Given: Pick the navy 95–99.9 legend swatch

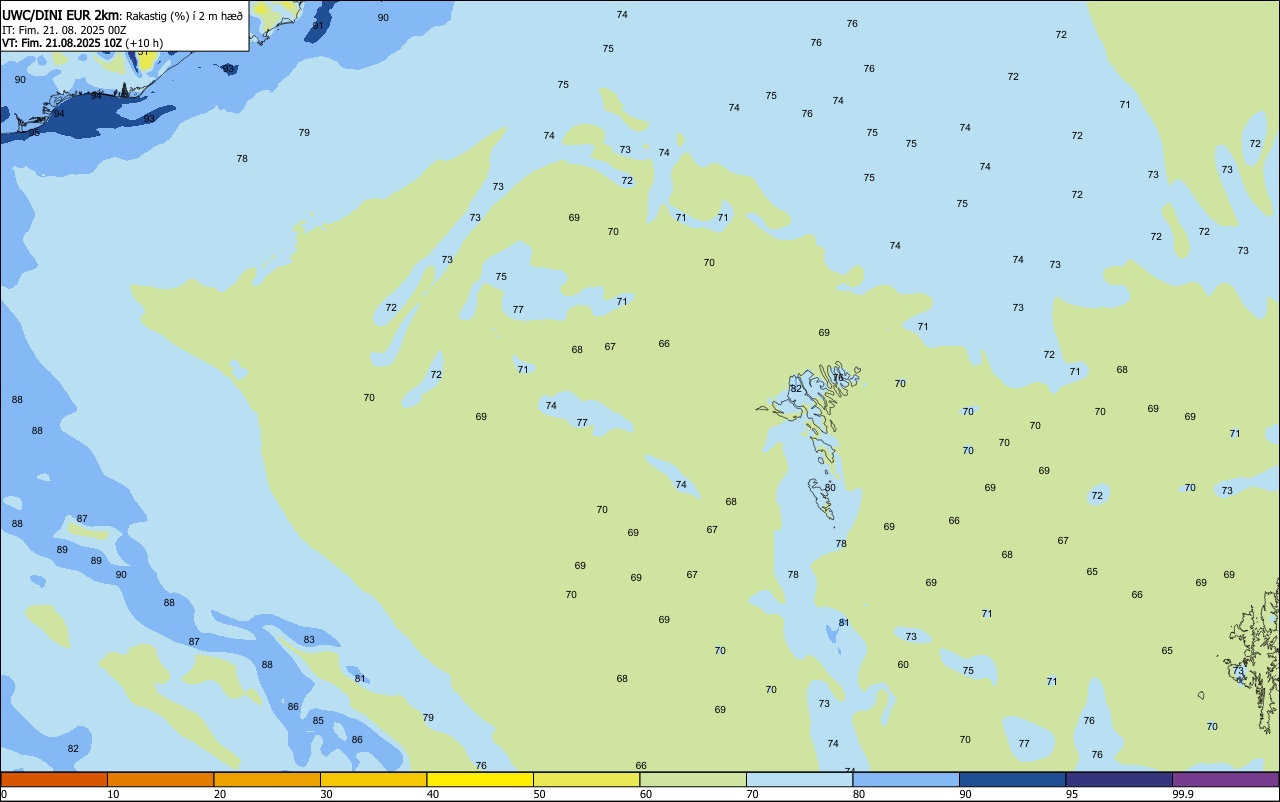Looking at the screenshot, I should [x=1119, y=779].
